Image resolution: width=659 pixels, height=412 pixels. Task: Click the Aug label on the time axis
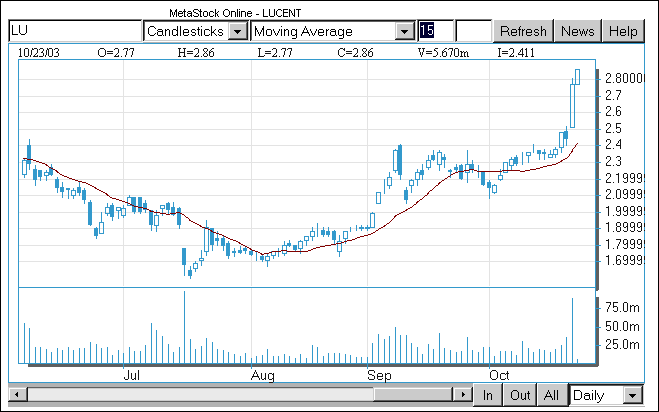point(263,375)
